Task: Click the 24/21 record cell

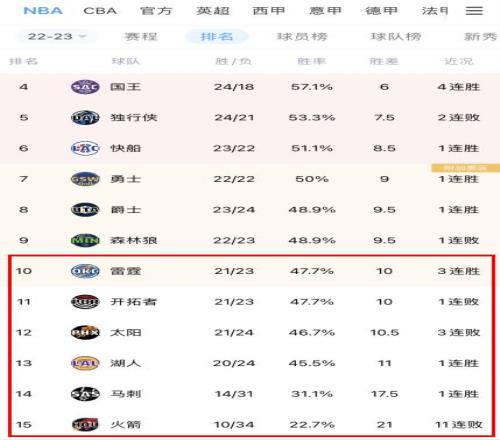Action: (x=234, y=118)
